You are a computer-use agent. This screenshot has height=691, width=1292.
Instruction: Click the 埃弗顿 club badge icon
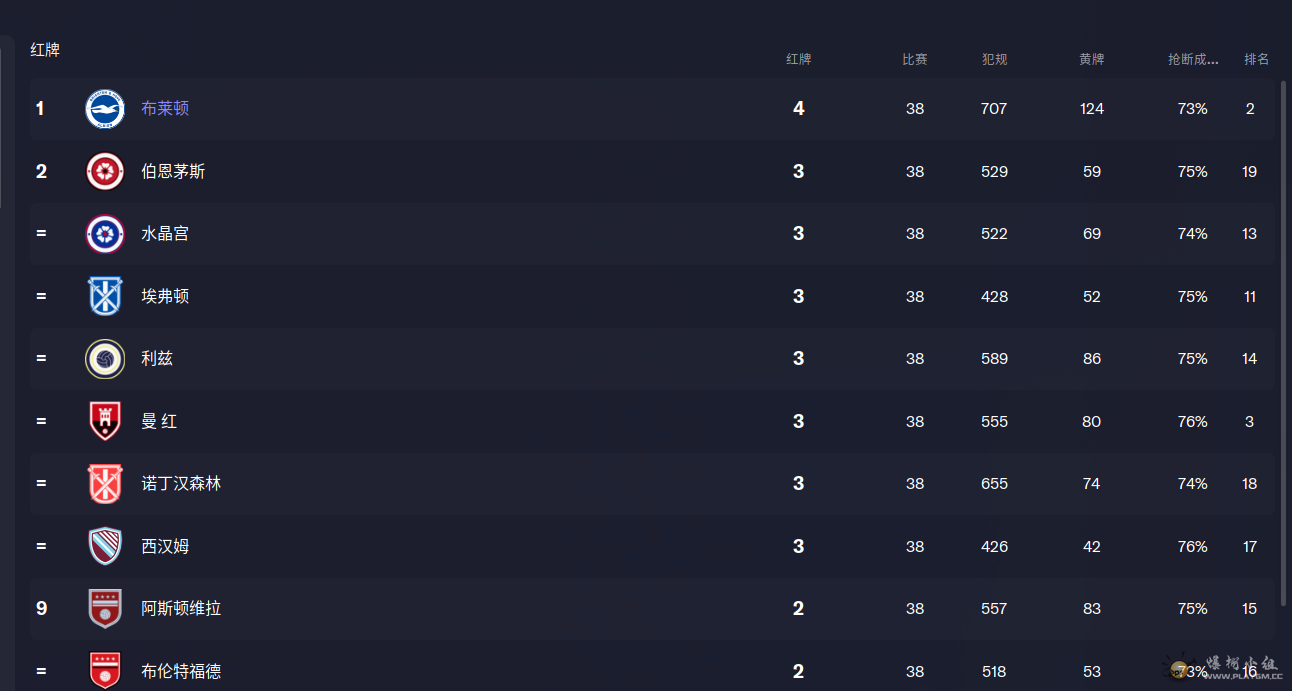coord(105,296)
